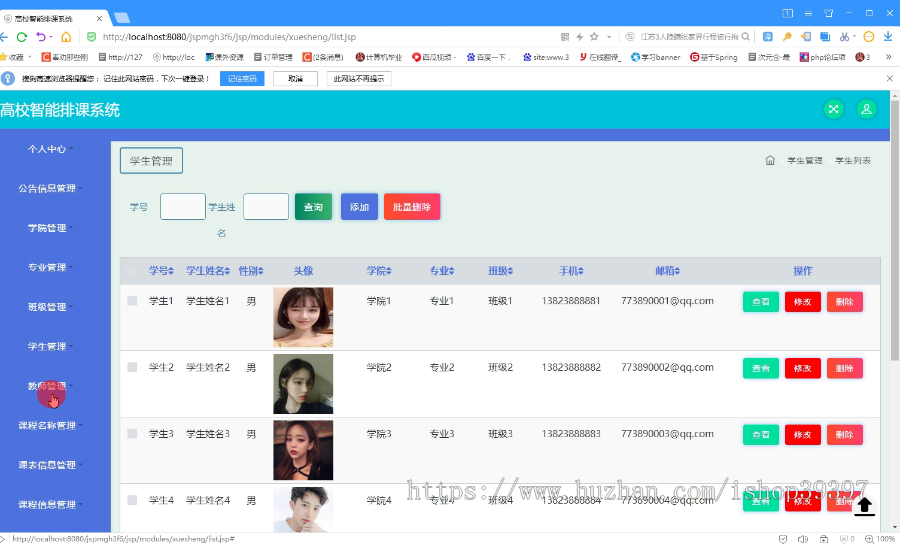This screenshot has width=900, height=545.
Task: Open the user profile icon in header
Action: tap(866, 109)
